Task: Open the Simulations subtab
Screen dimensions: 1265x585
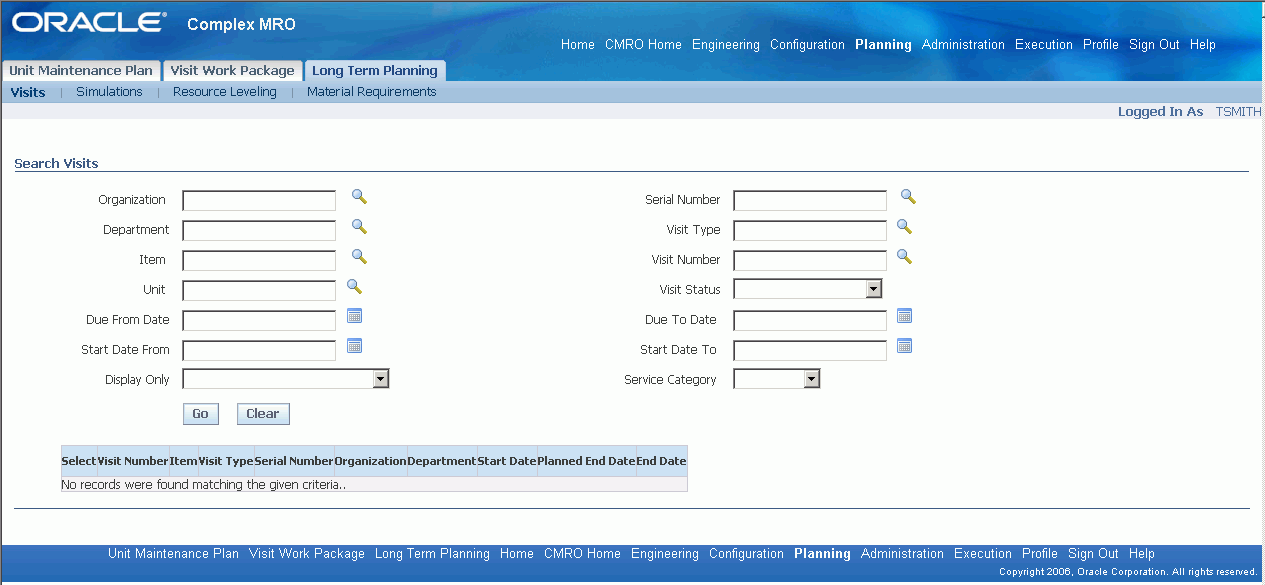Action: point(109,92)
